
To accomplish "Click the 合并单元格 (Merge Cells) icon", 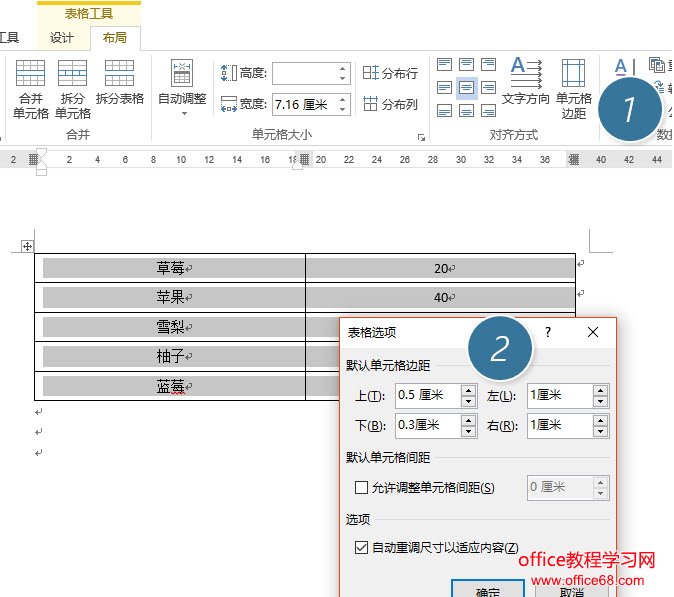I will pos(30,73).
